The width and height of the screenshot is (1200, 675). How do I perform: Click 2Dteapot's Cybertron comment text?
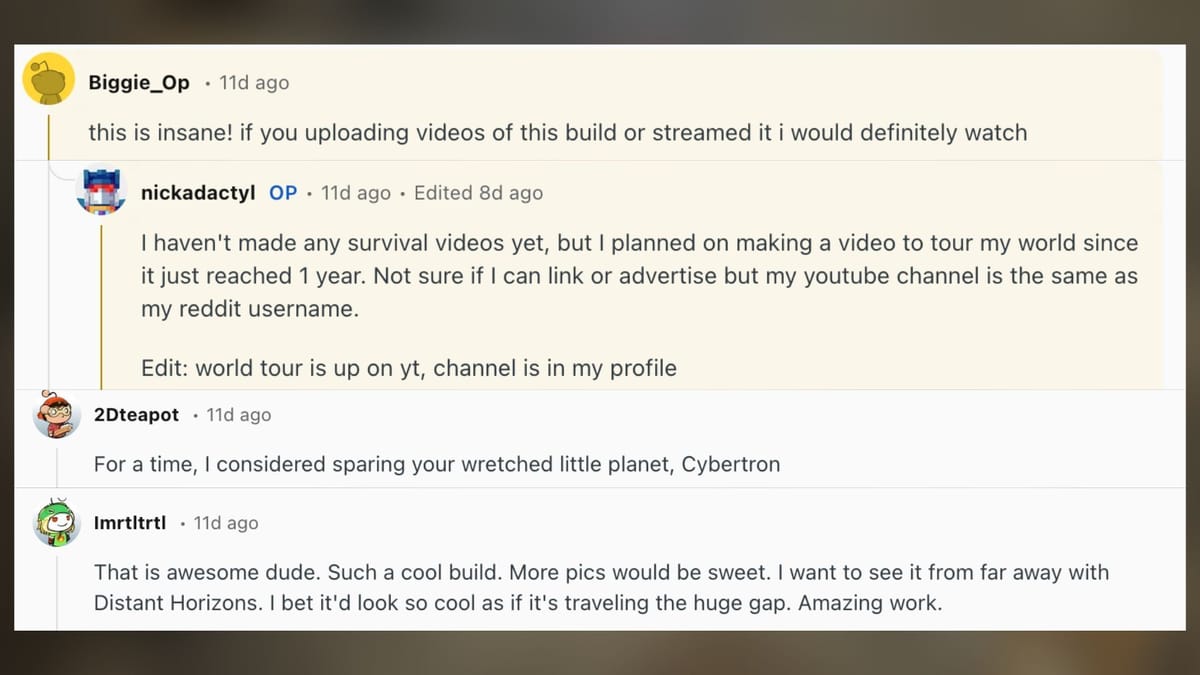click(436, 464)
